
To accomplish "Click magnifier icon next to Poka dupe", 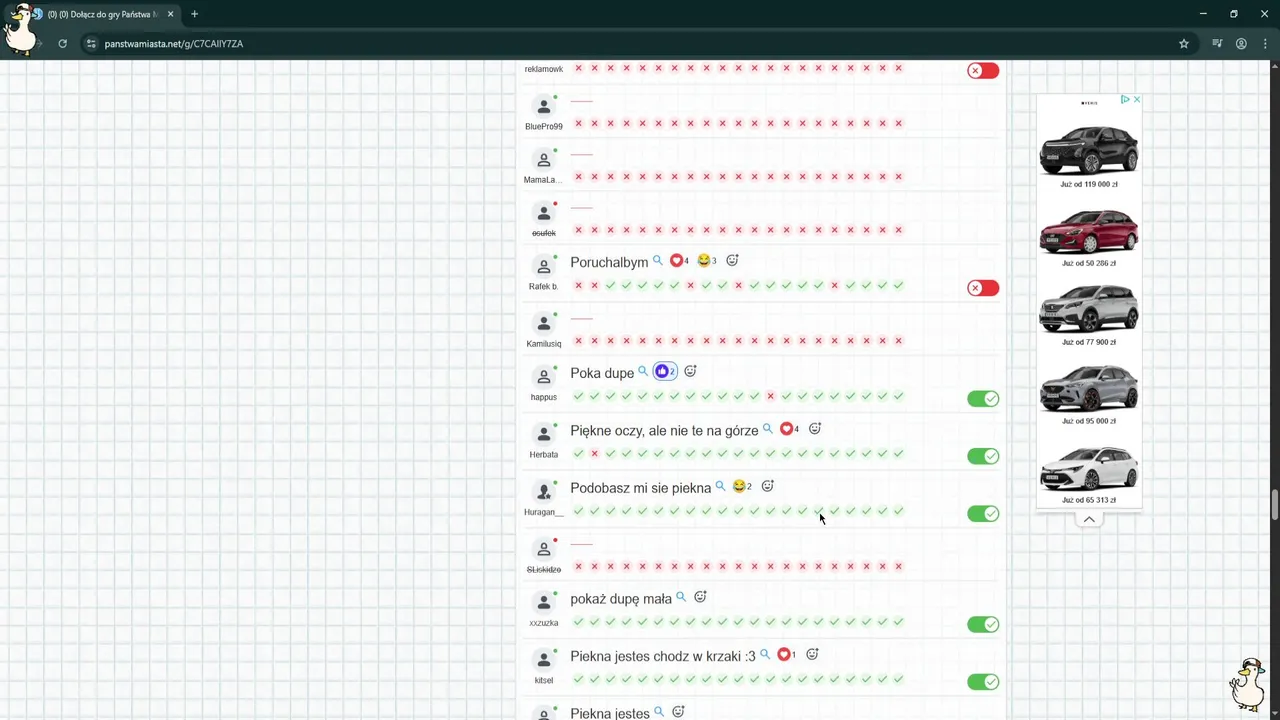I will coord(643,372).
